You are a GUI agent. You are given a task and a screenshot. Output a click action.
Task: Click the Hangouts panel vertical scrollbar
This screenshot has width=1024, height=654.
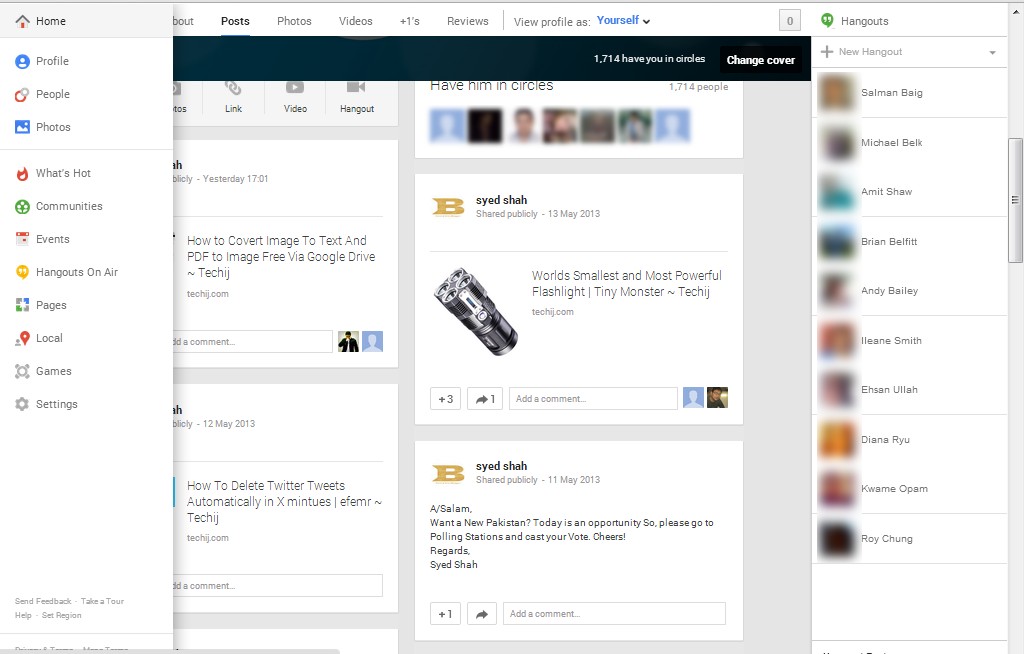click(x=1015, y=200)
